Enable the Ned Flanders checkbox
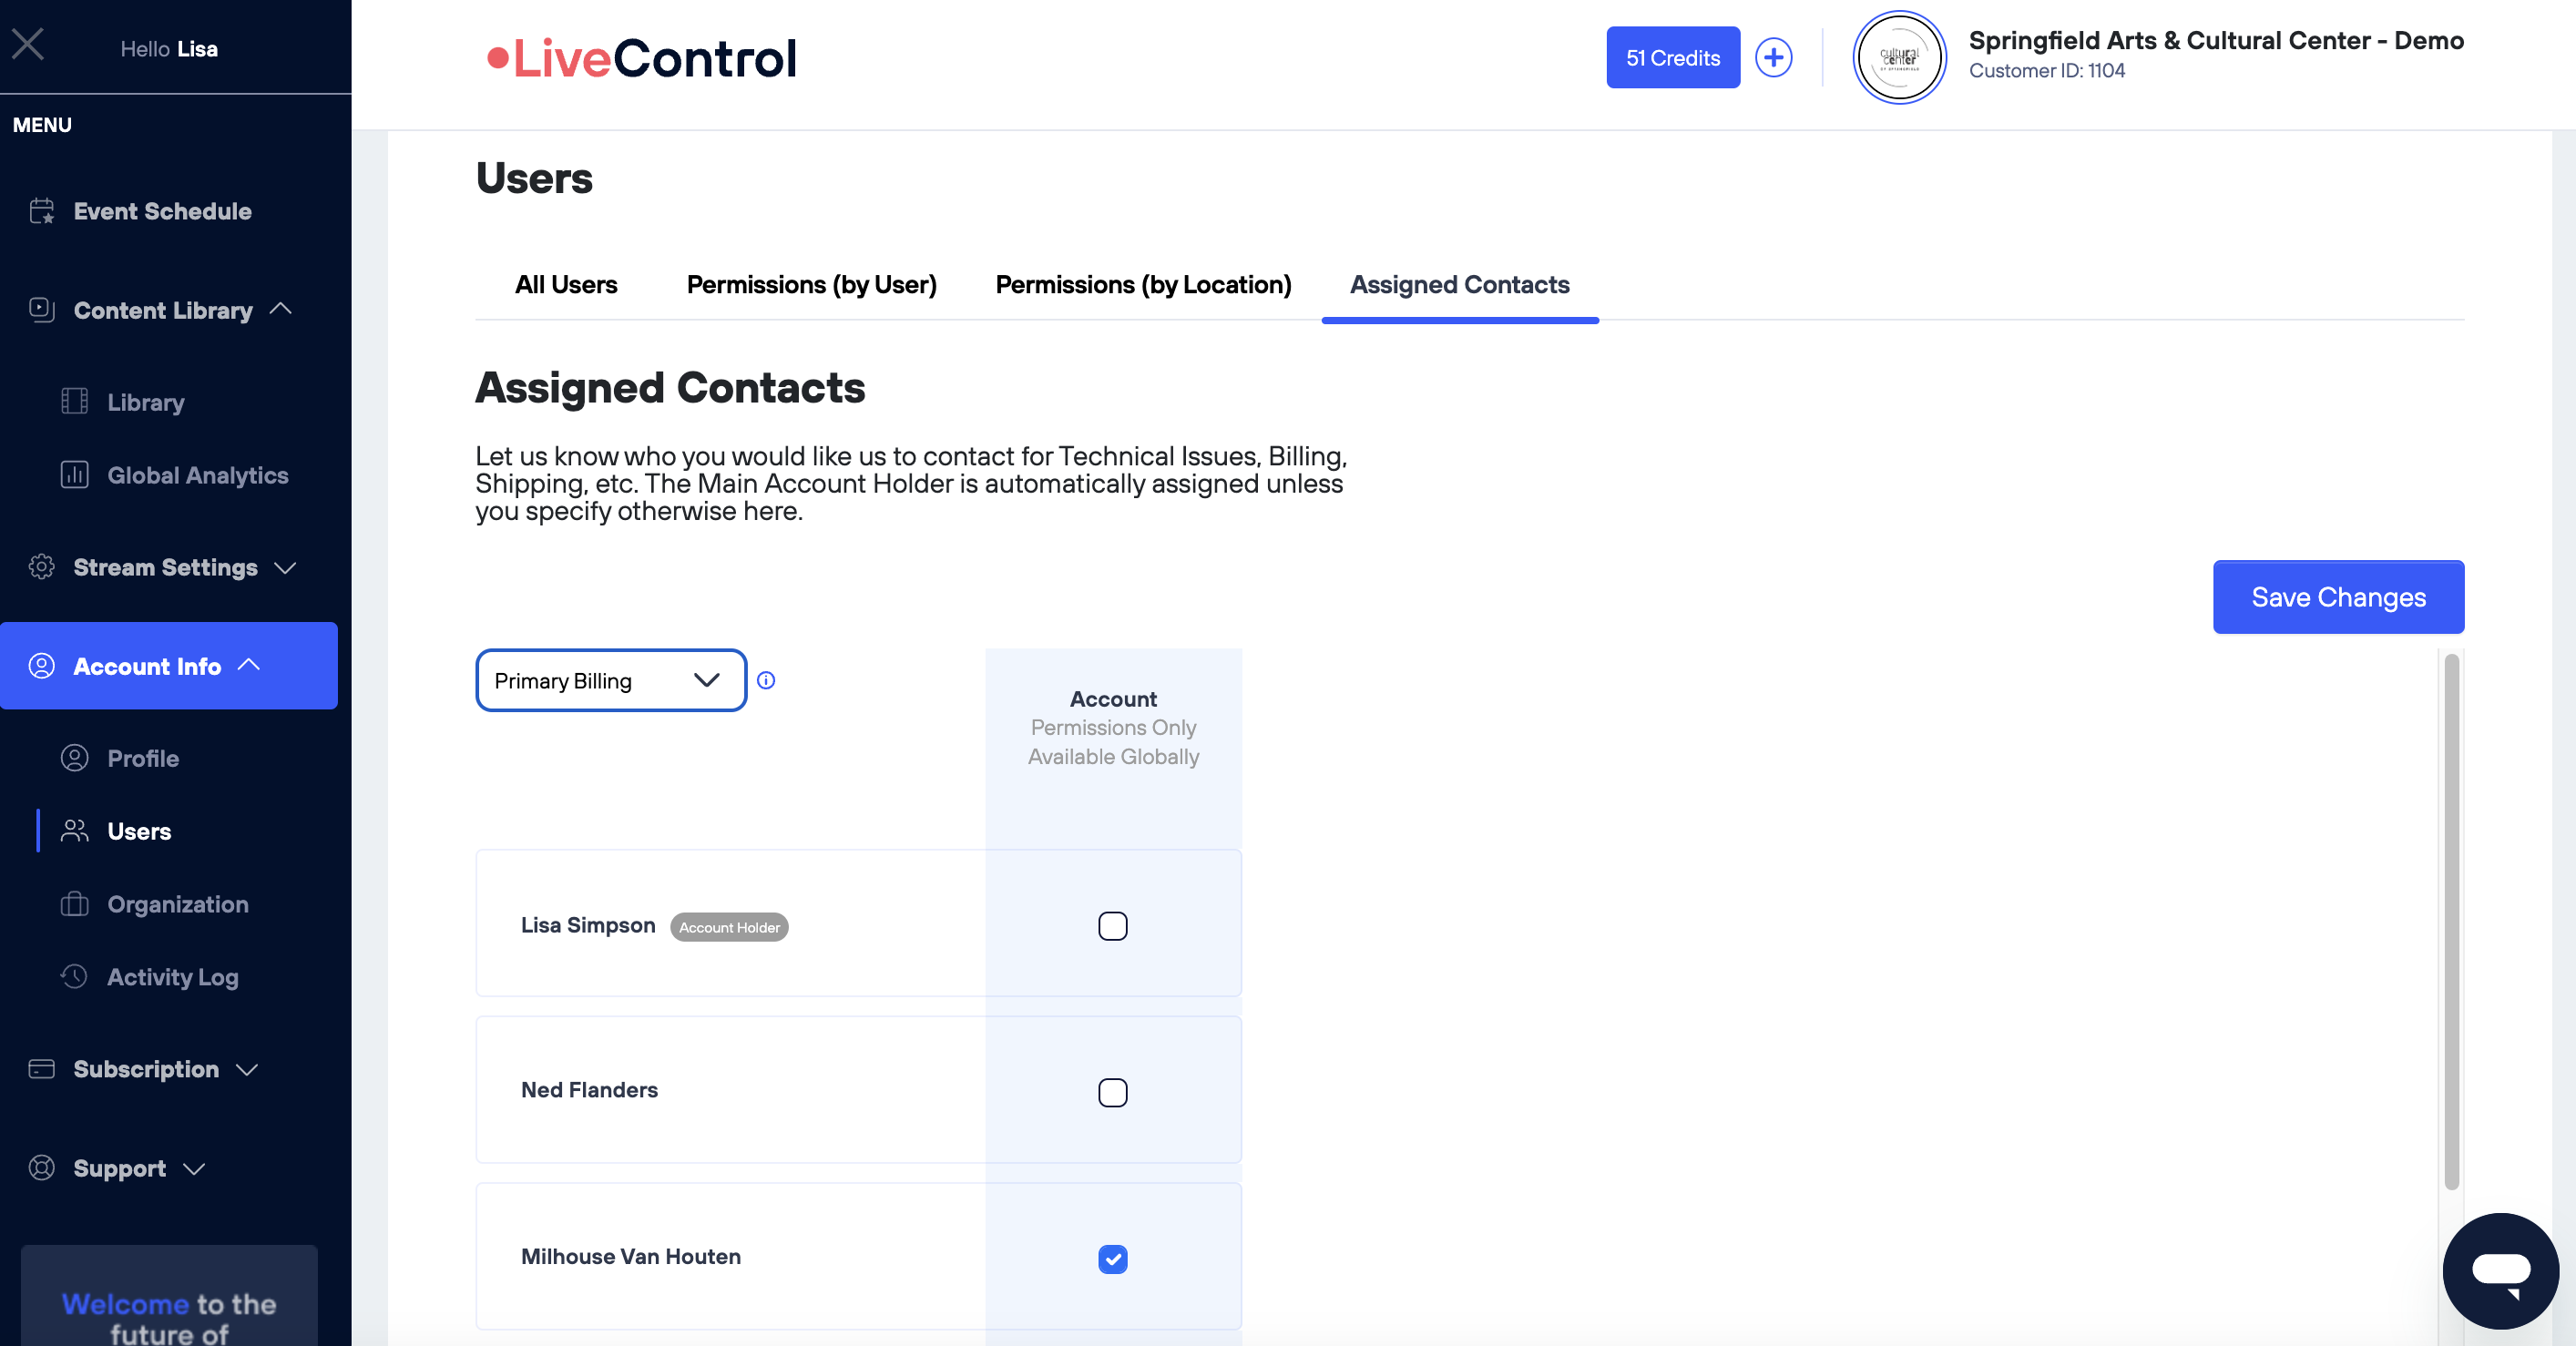Viewport: 2576px width, 1346px height. 1112,1092
